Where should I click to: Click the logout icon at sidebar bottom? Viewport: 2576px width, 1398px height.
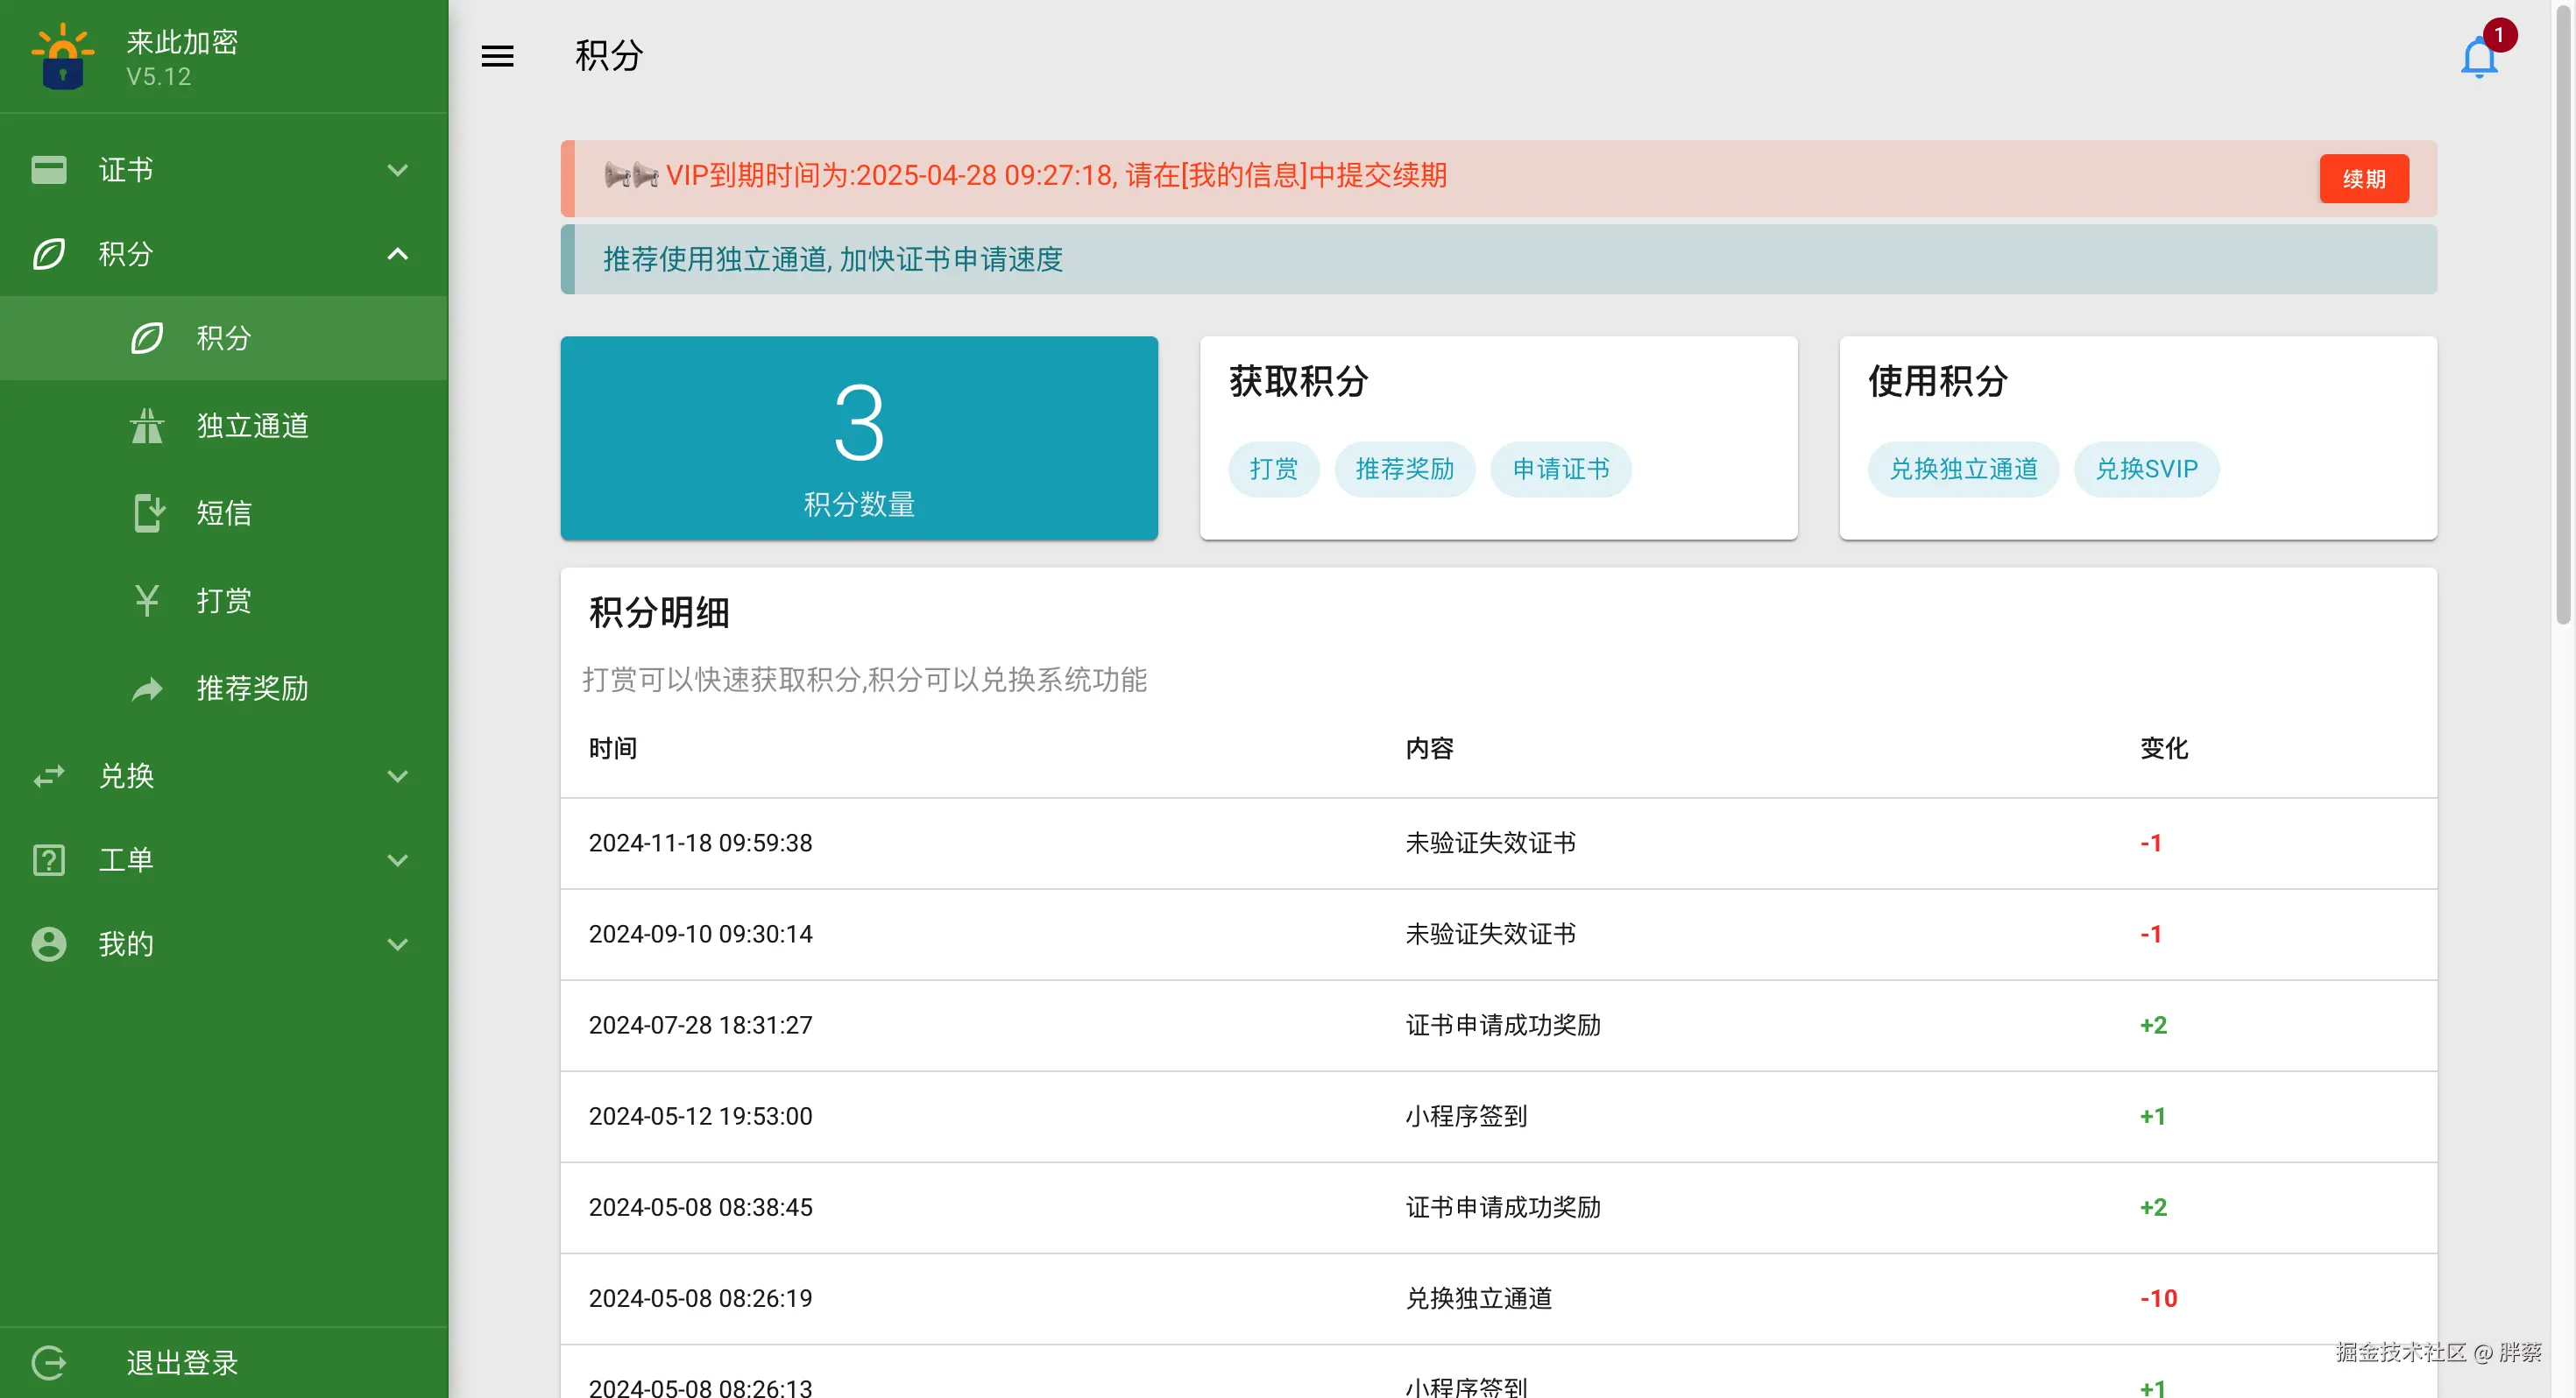coord(49,1362)
